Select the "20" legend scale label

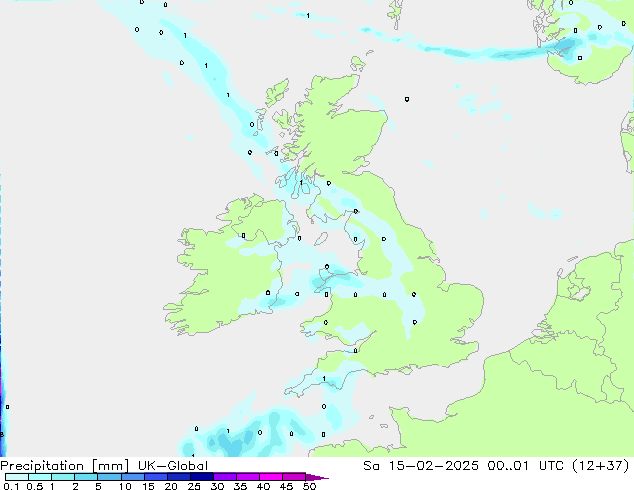(171, 486)
